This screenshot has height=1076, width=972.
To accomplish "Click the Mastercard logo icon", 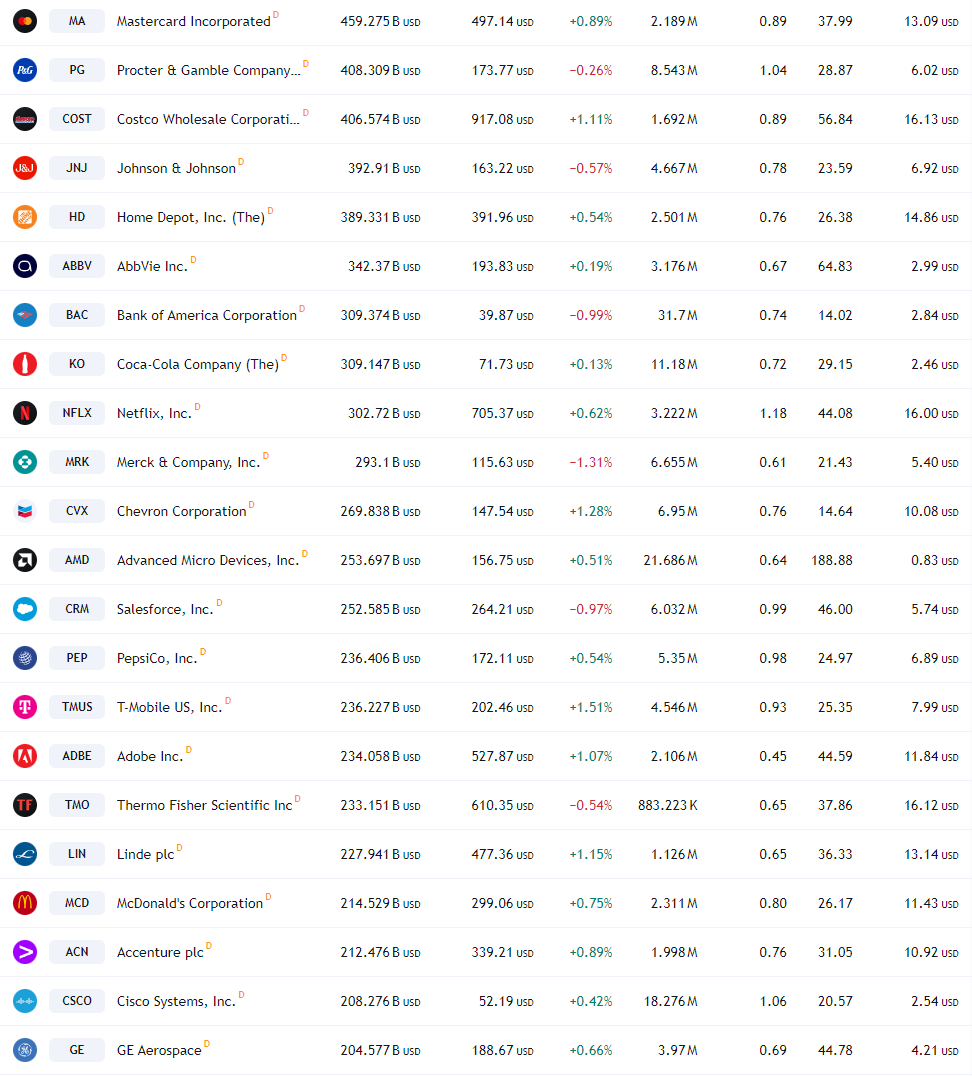I will (x=25, y=21).
